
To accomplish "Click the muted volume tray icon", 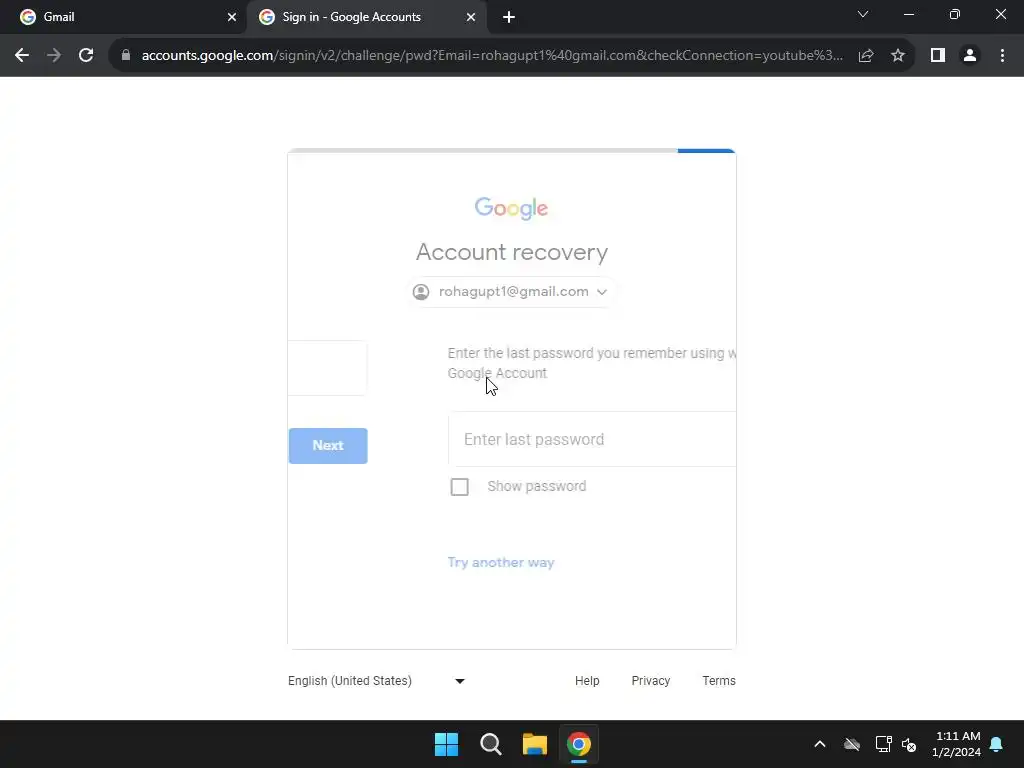I will click(909, 744).
